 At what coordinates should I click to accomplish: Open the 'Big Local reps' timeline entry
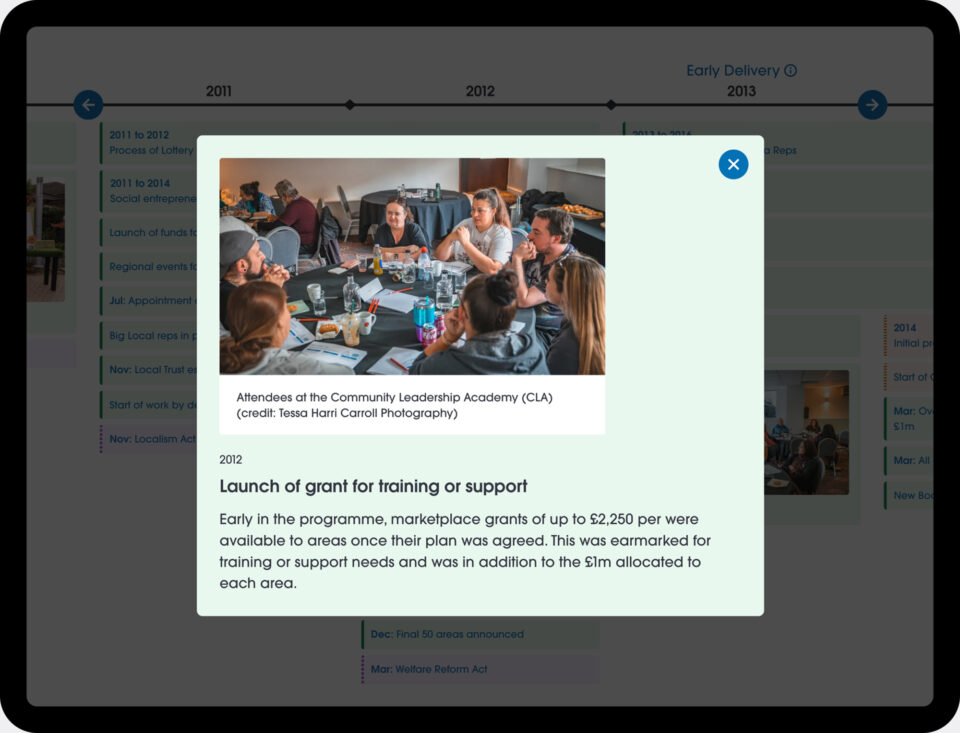[150, 337]
